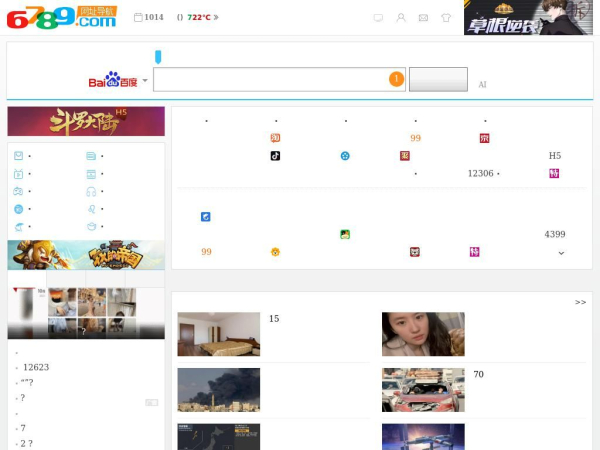Open the black smoke city news thumbnail
The height and width of the screenshot is (450, 600).
pos(219,390)
